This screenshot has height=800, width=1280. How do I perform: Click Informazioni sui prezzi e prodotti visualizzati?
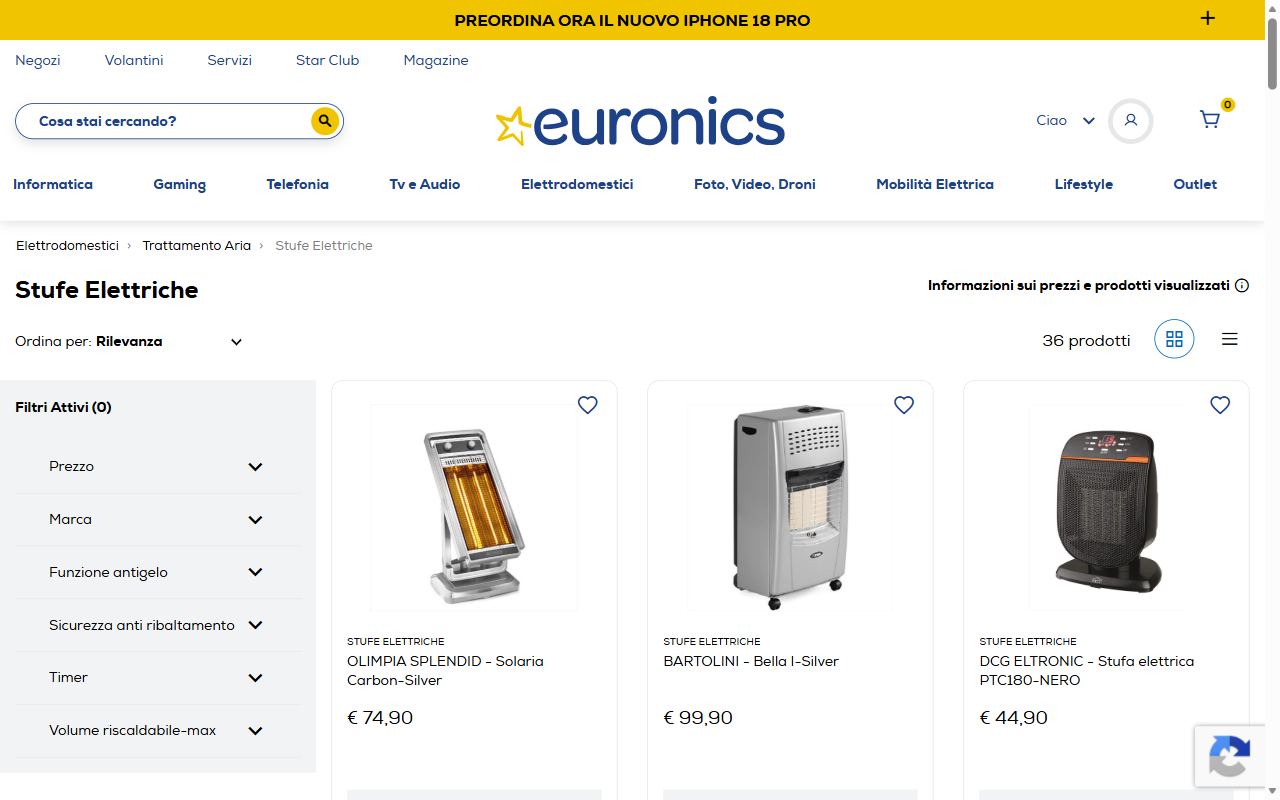click(x=1079, y=285)
